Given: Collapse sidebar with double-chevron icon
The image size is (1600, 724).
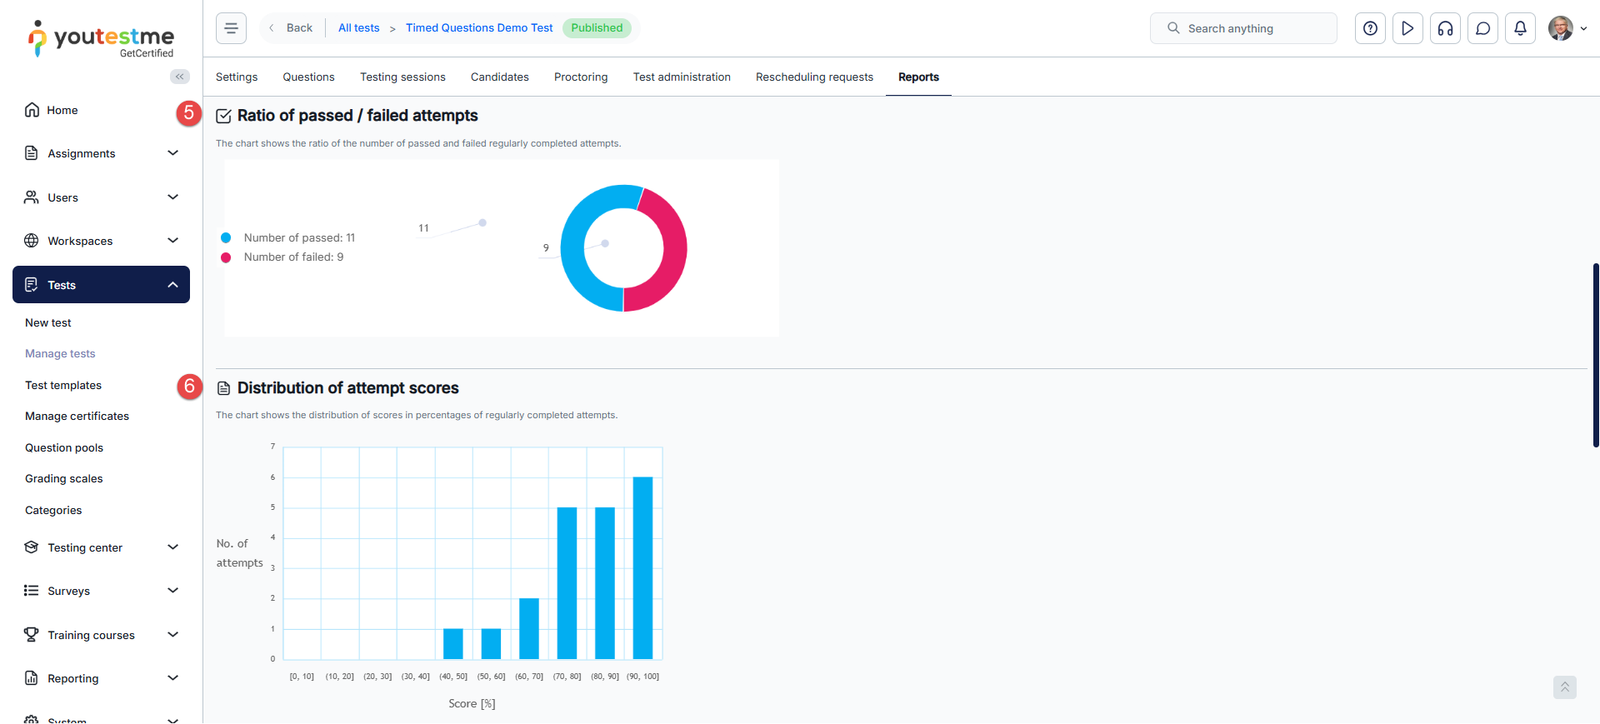Looking at the screenshot, I should [180, 77].
